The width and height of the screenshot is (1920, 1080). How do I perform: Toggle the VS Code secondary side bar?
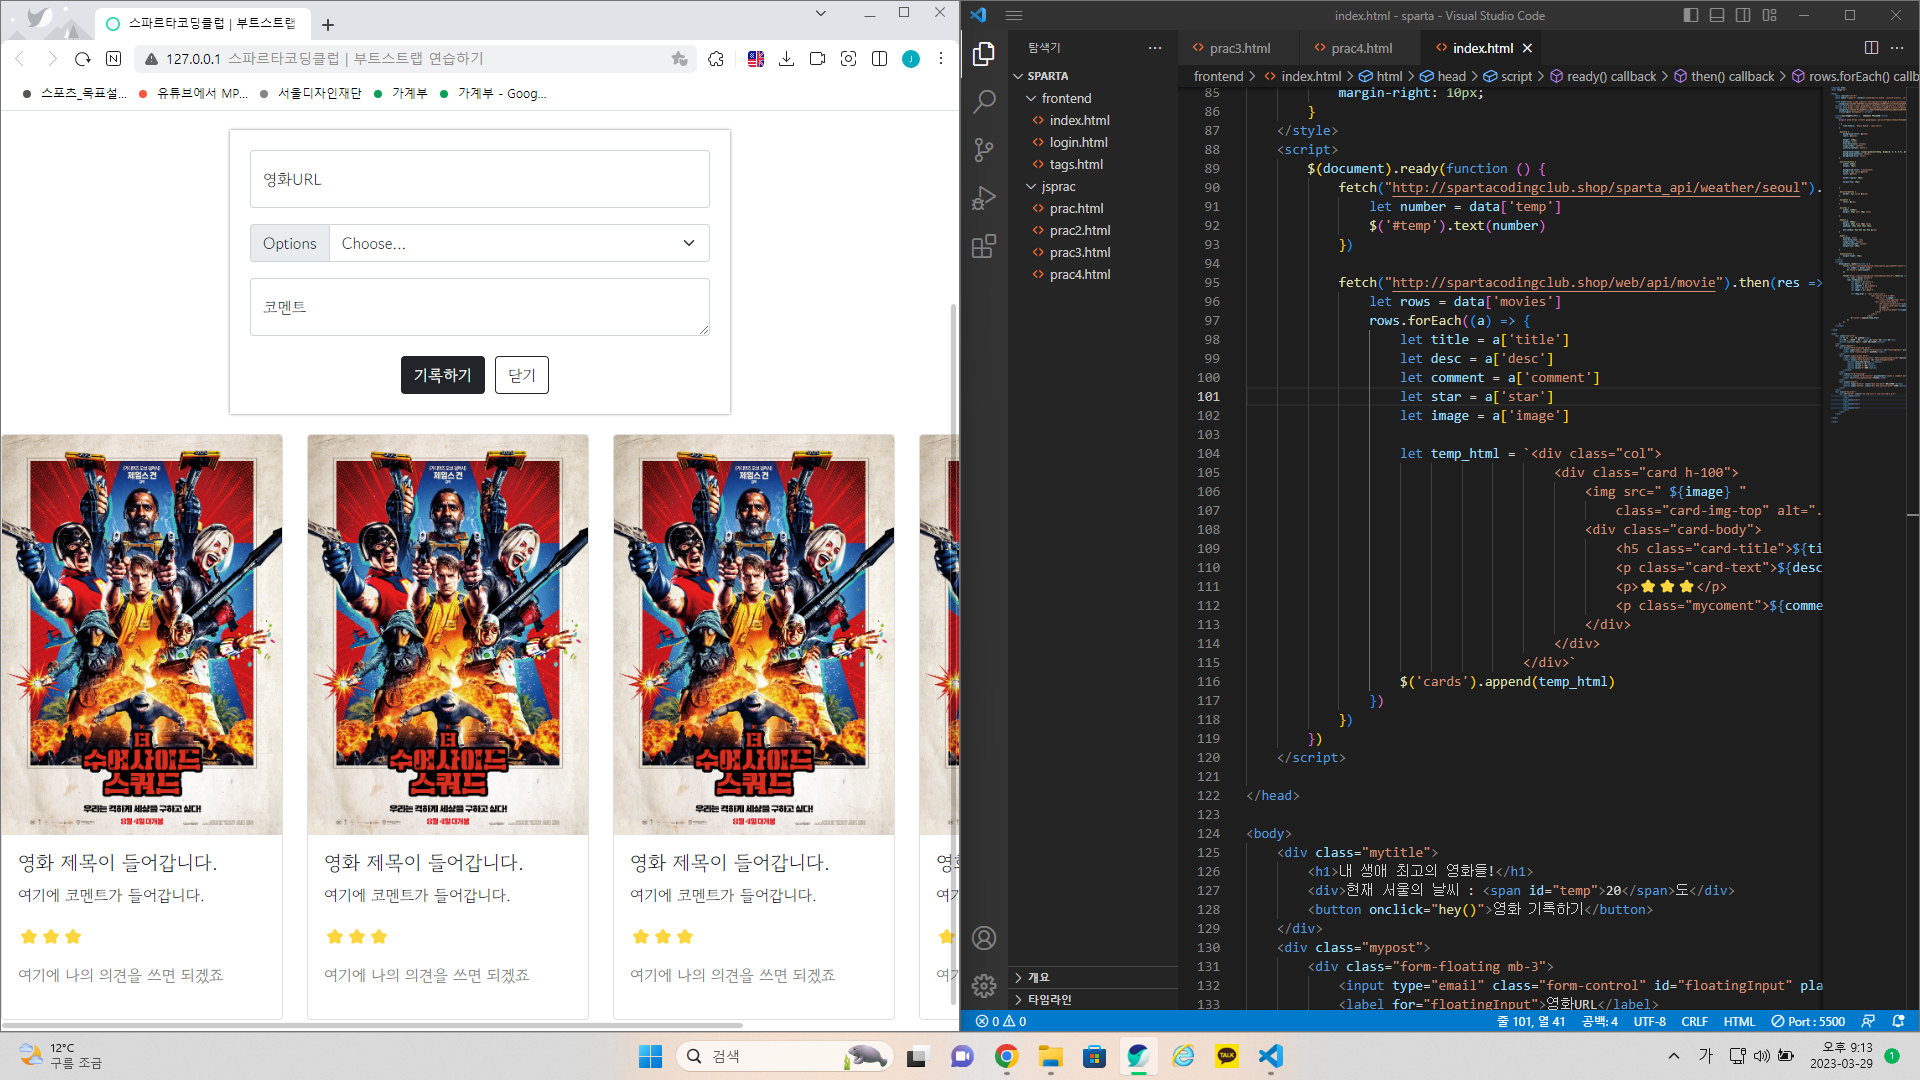tap(1743, 15)
